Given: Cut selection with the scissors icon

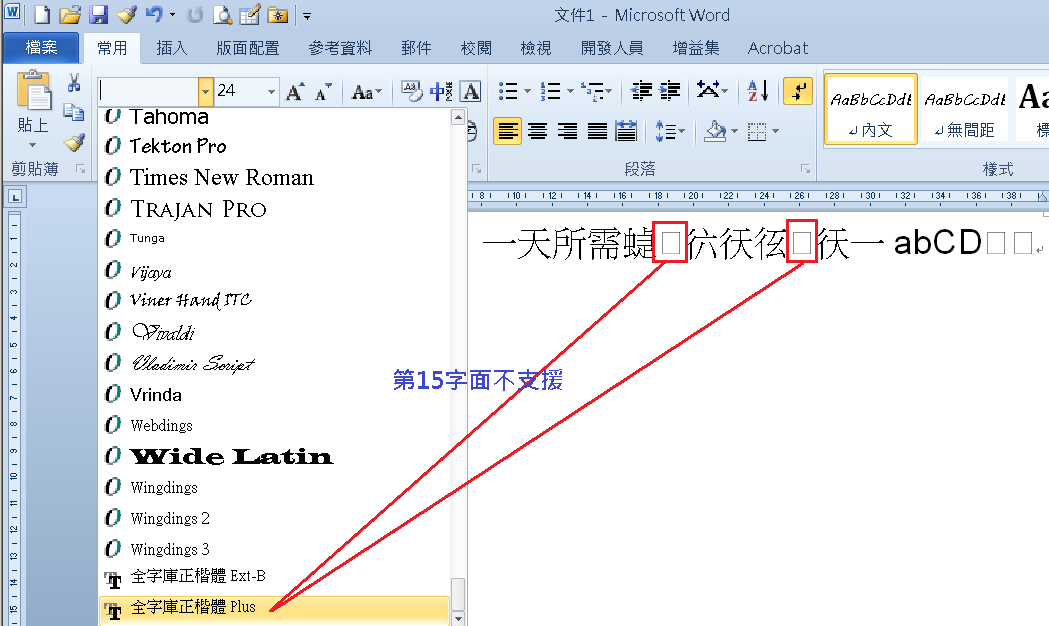Looking at the screenshot, I should [74, 83].
